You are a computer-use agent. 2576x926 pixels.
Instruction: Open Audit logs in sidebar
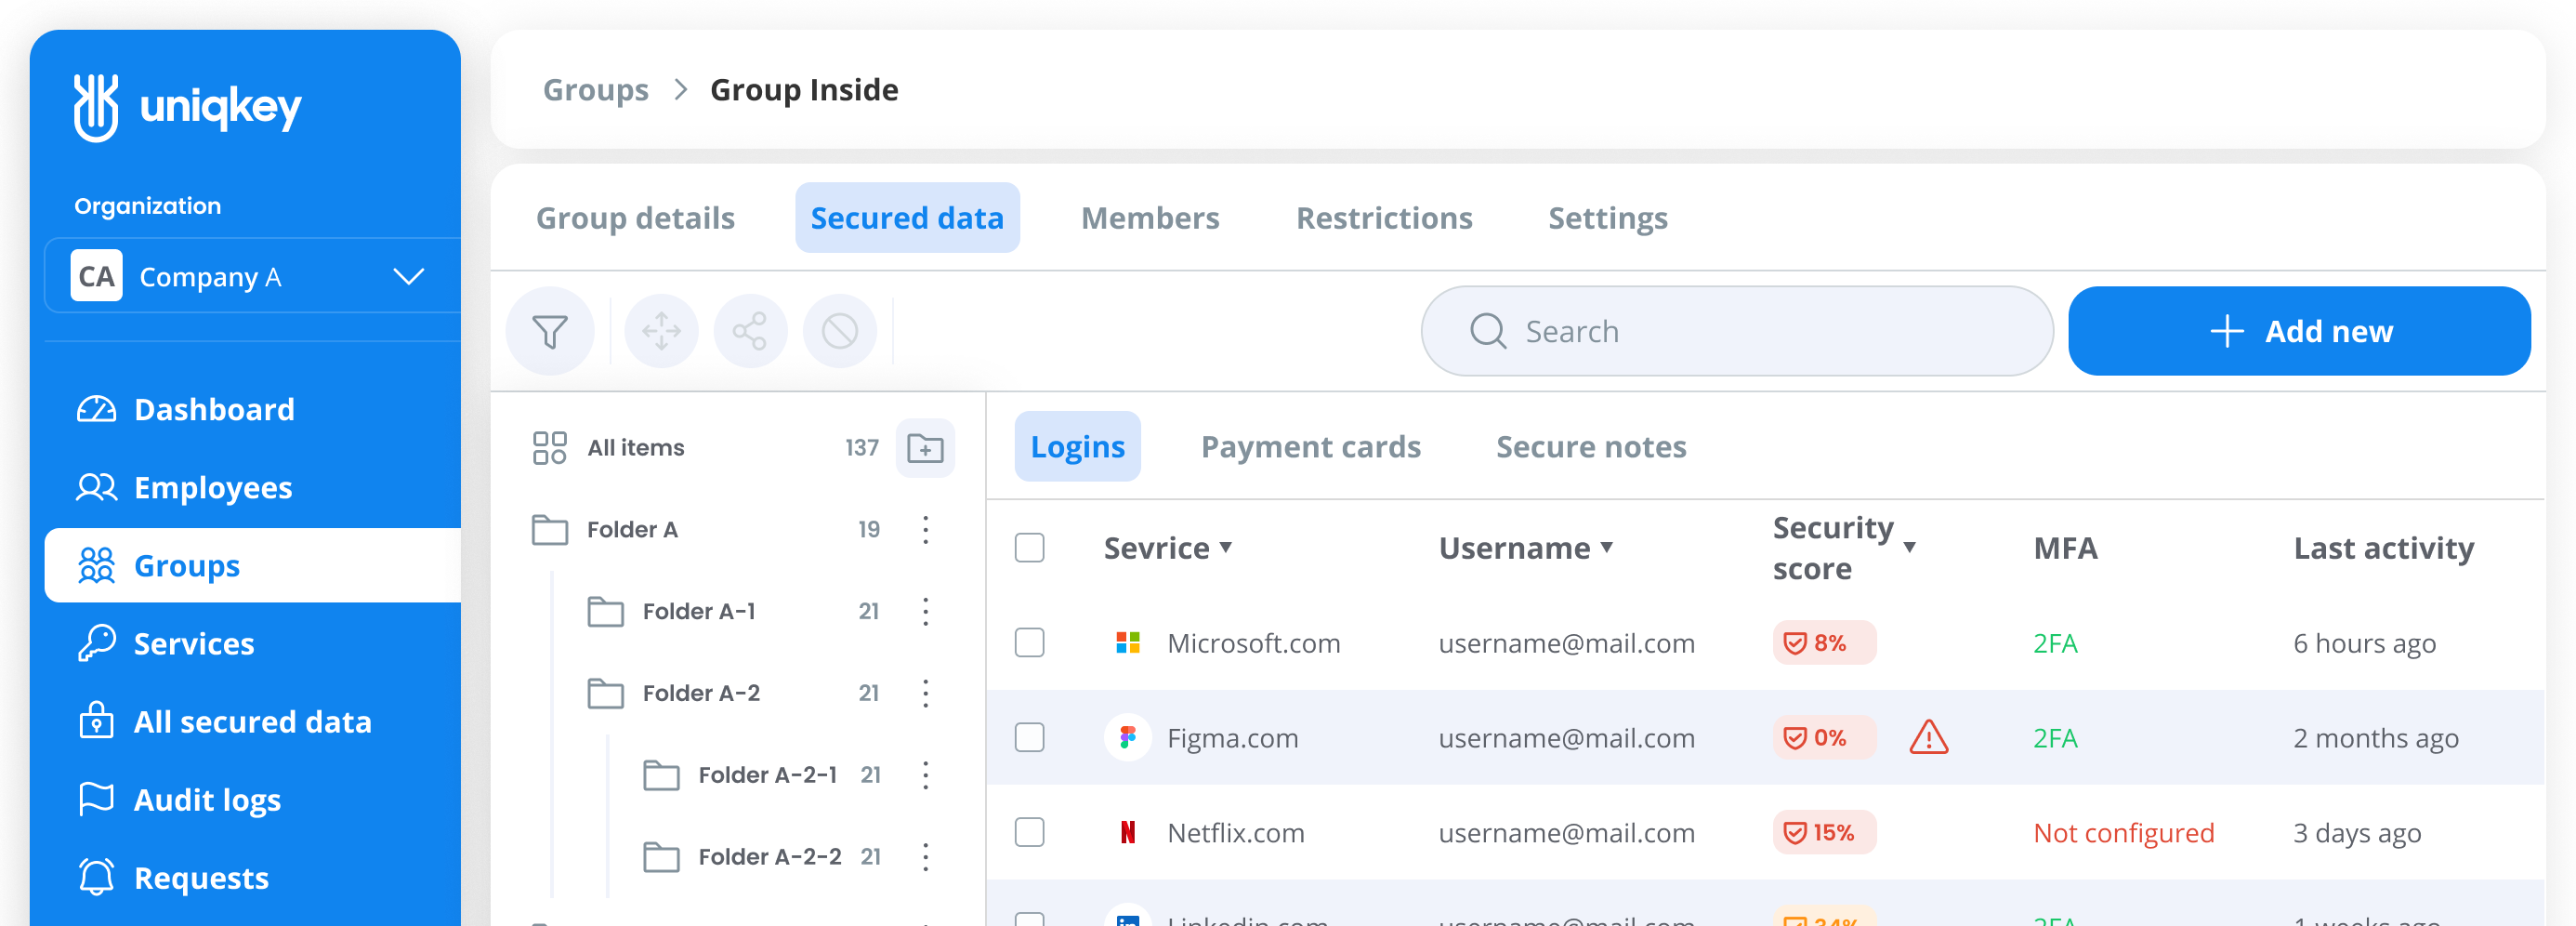click(207, 800)
